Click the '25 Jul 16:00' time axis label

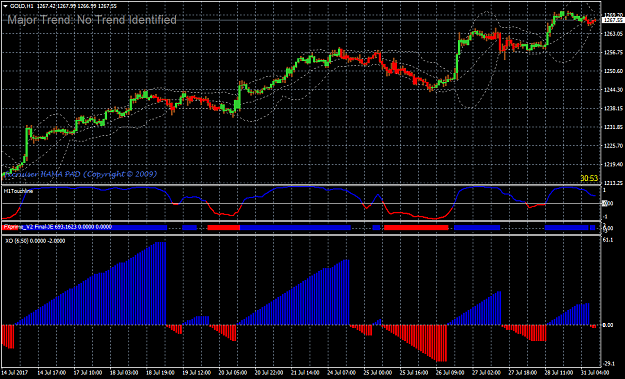[415, 373]
